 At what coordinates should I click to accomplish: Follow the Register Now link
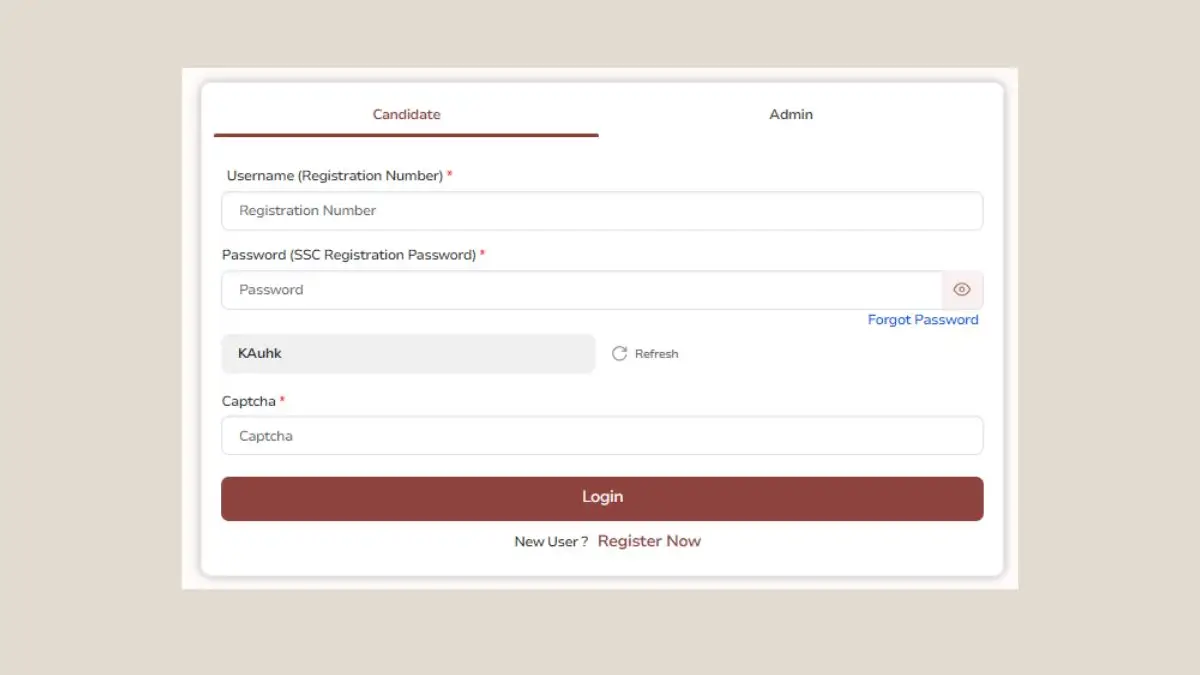649,541
